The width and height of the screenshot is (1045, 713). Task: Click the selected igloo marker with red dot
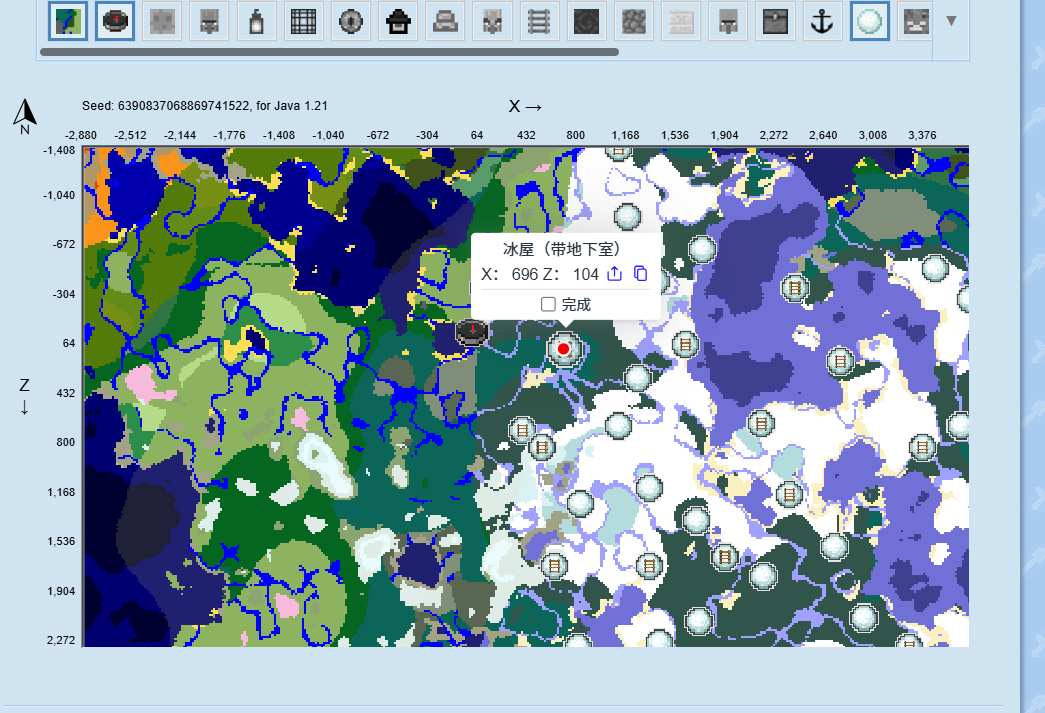(x=564, y=349)
